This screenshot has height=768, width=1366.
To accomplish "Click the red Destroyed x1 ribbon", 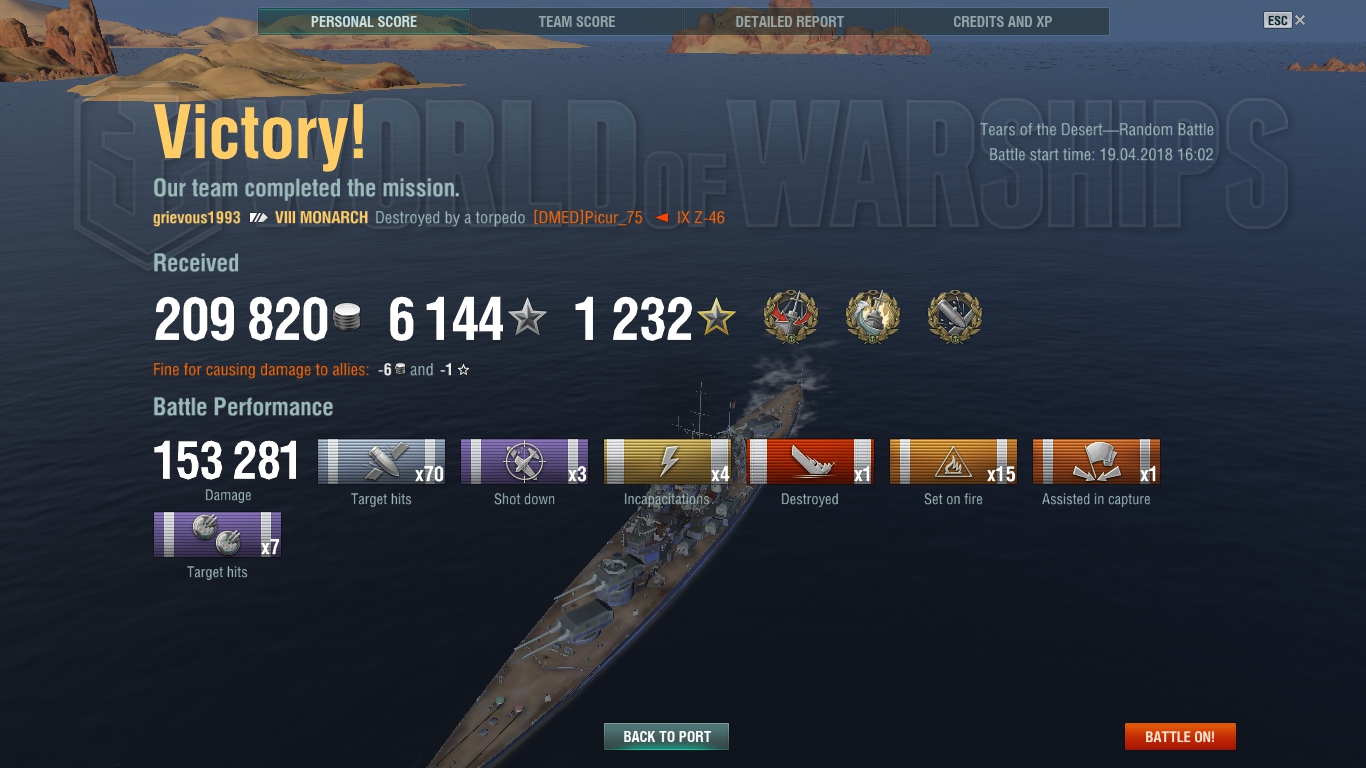I will click(x=810, y=462).
